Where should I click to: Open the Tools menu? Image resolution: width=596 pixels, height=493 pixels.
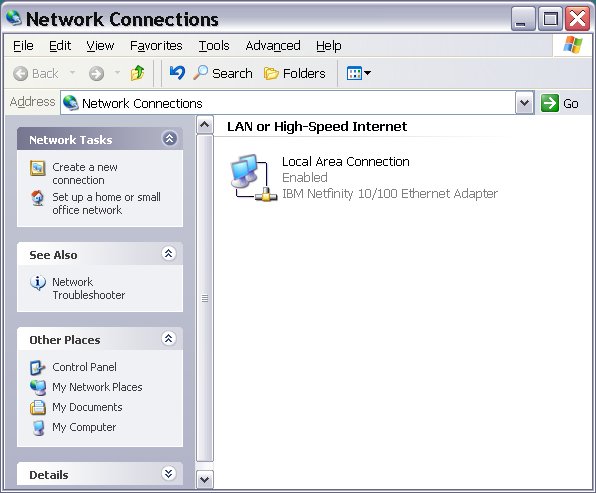coord(214,46)
